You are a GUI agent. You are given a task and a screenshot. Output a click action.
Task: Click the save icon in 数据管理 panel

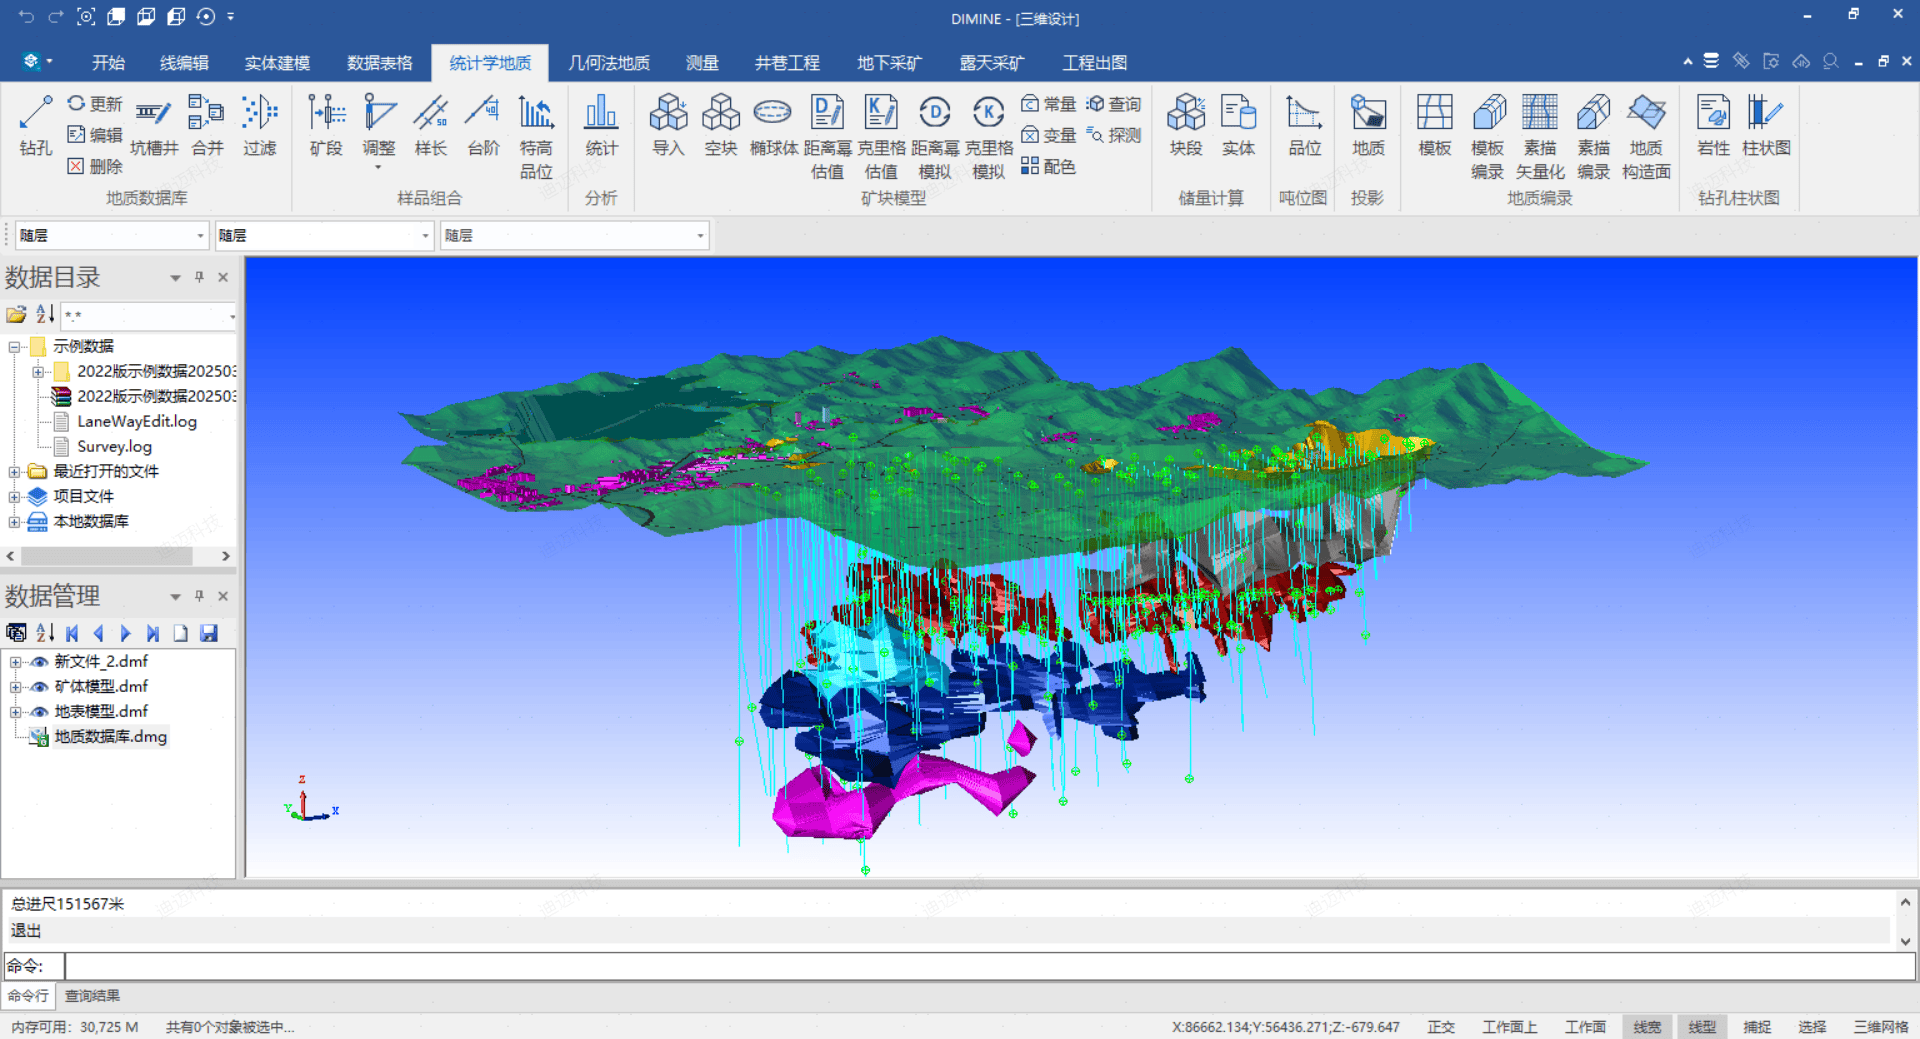click(x=209, y=633)
